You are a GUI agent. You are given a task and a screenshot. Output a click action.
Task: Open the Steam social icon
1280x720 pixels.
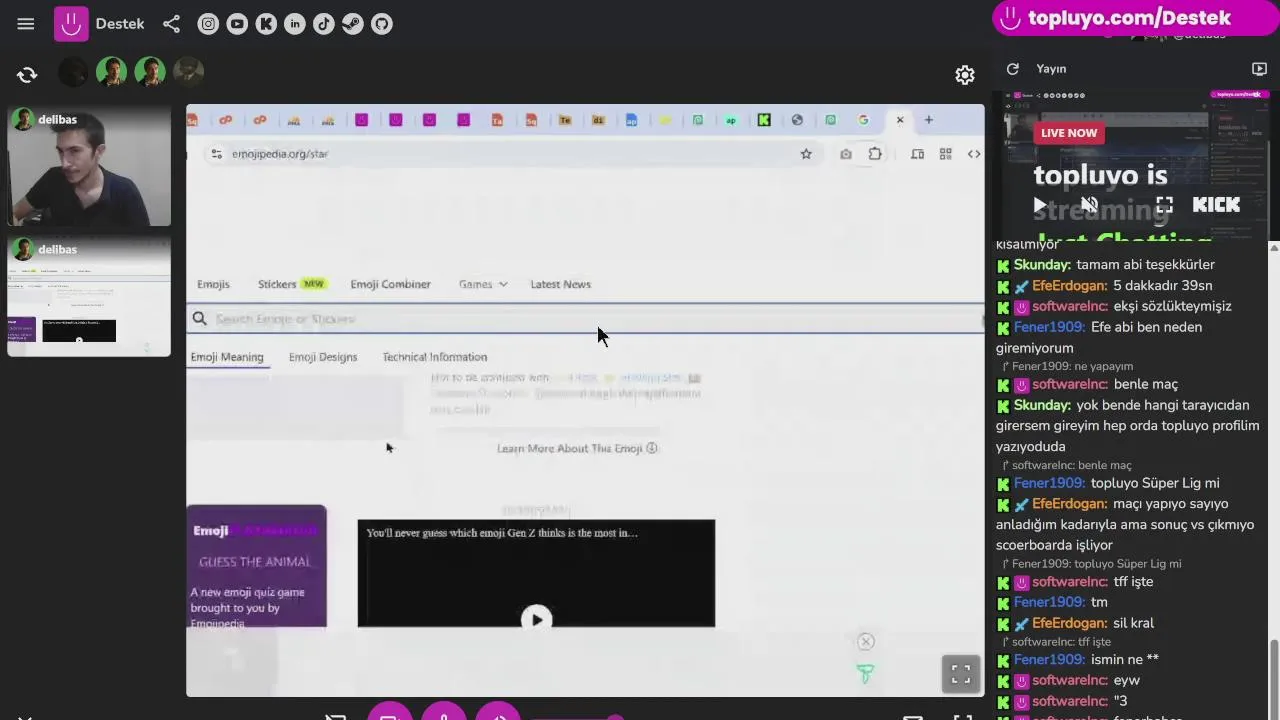pyautogui.click(x=353, y=24)
